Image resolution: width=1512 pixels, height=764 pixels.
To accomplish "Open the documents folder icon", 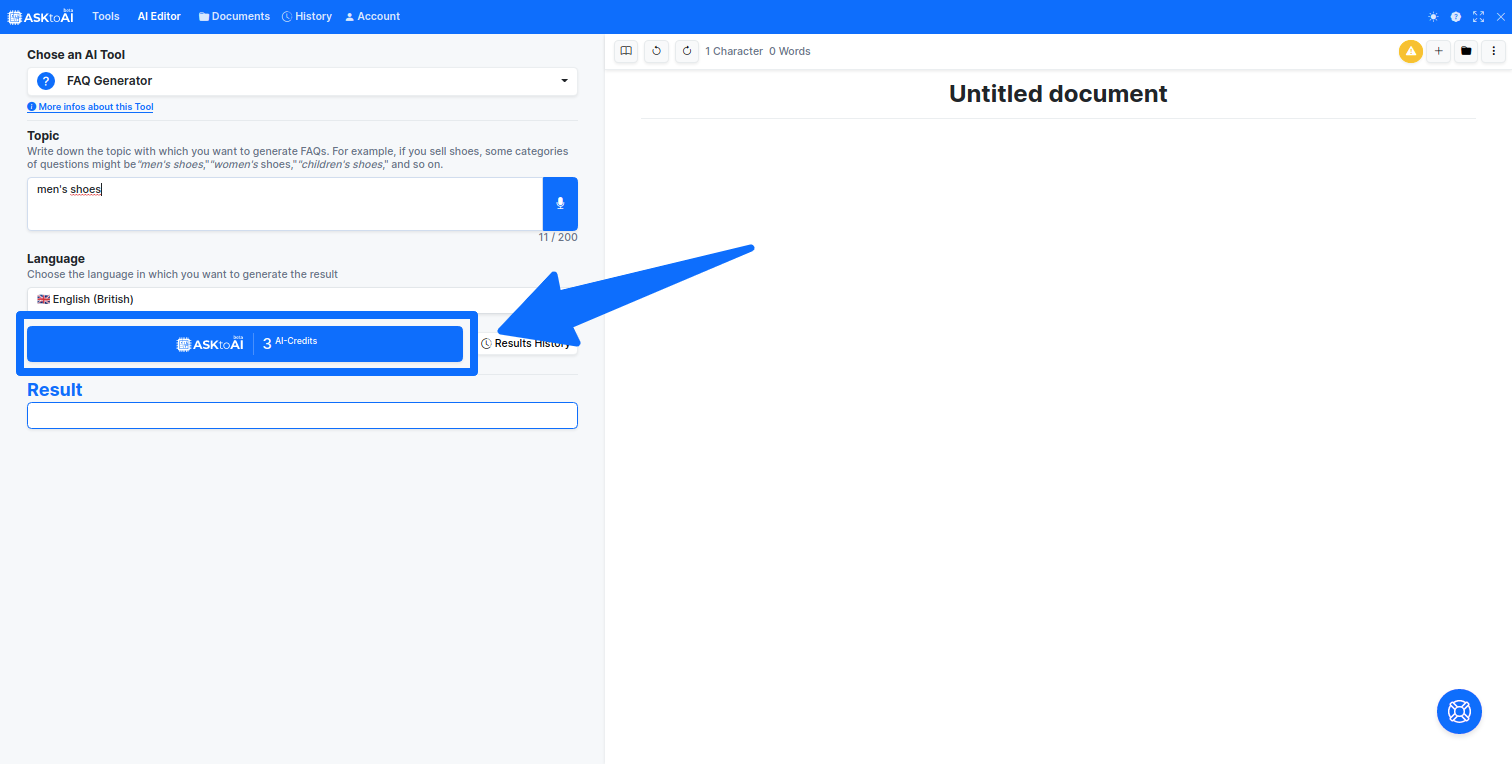I will (x=1466, y=51).
